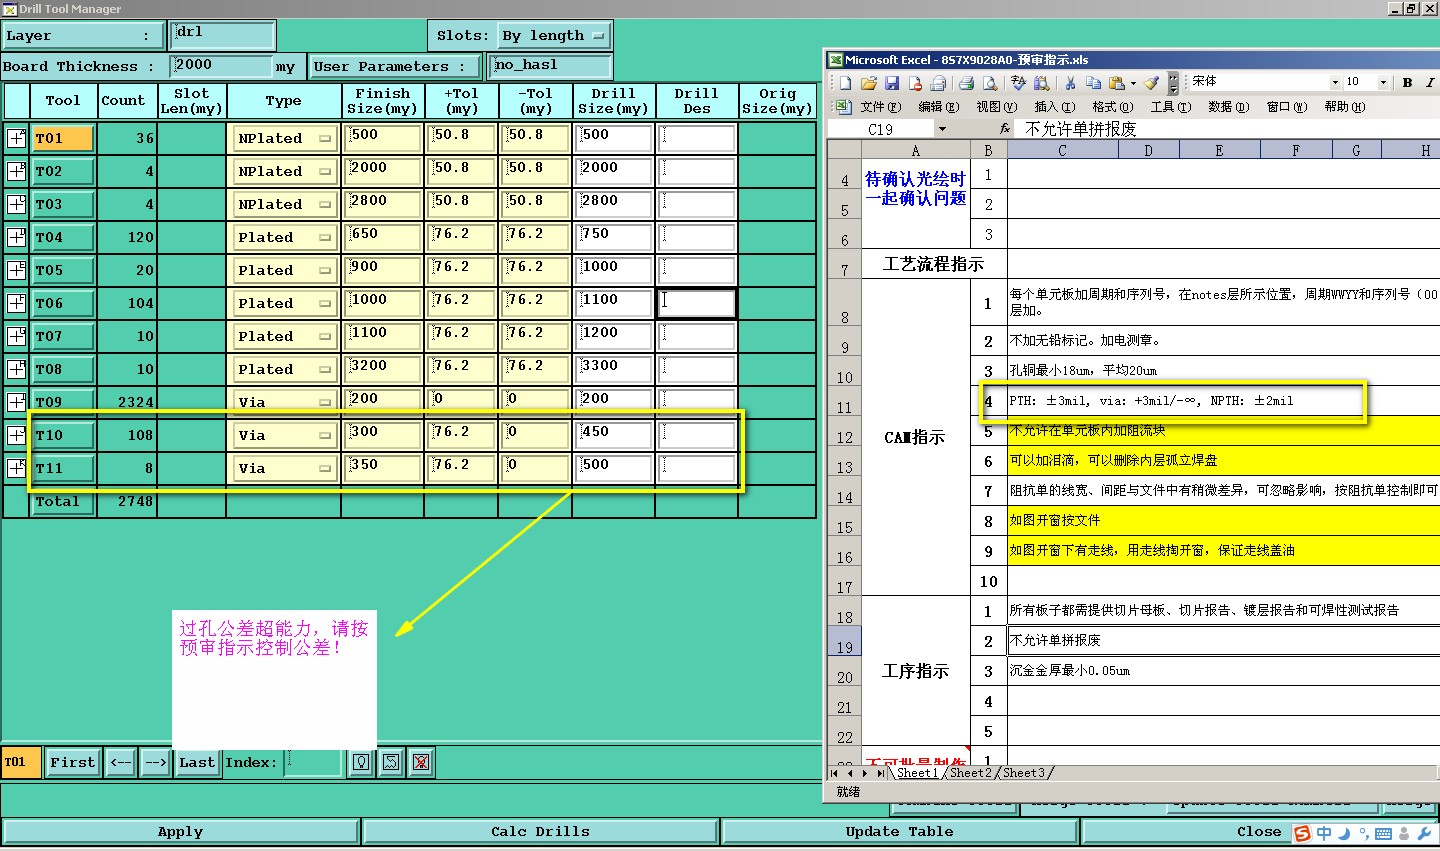Image resolution: width=1440 pixels, height=851 pixels.
Task: Switch to the Sheet2 tab in Excel
Action: pos(971,773)
